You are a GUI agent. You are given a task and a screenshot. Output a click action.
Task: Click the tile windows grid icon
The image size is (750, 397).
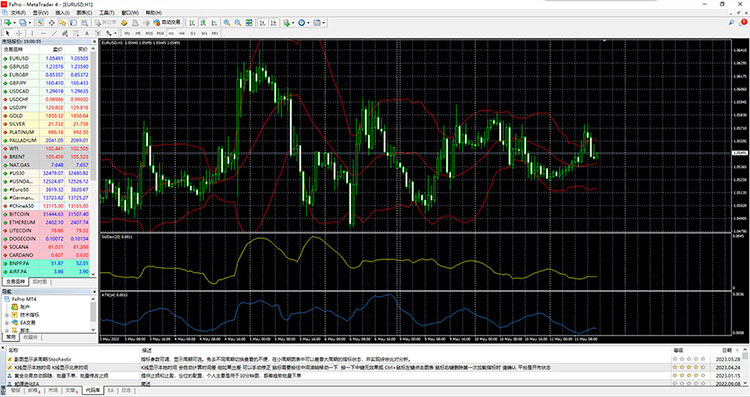pyautogui.click(x=249, y=22)
